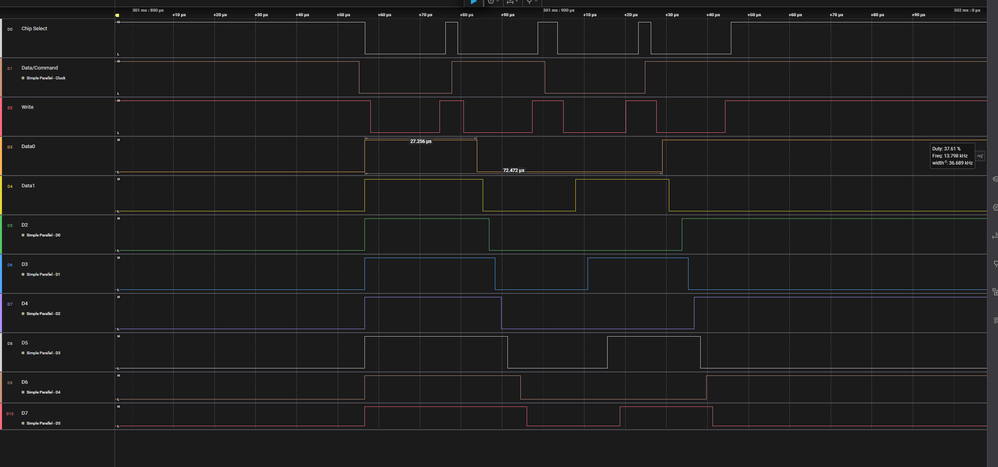Click the 301 ms : 900 µs ruler label
Viewport: 998px width, 467px height.
point(559,10)
